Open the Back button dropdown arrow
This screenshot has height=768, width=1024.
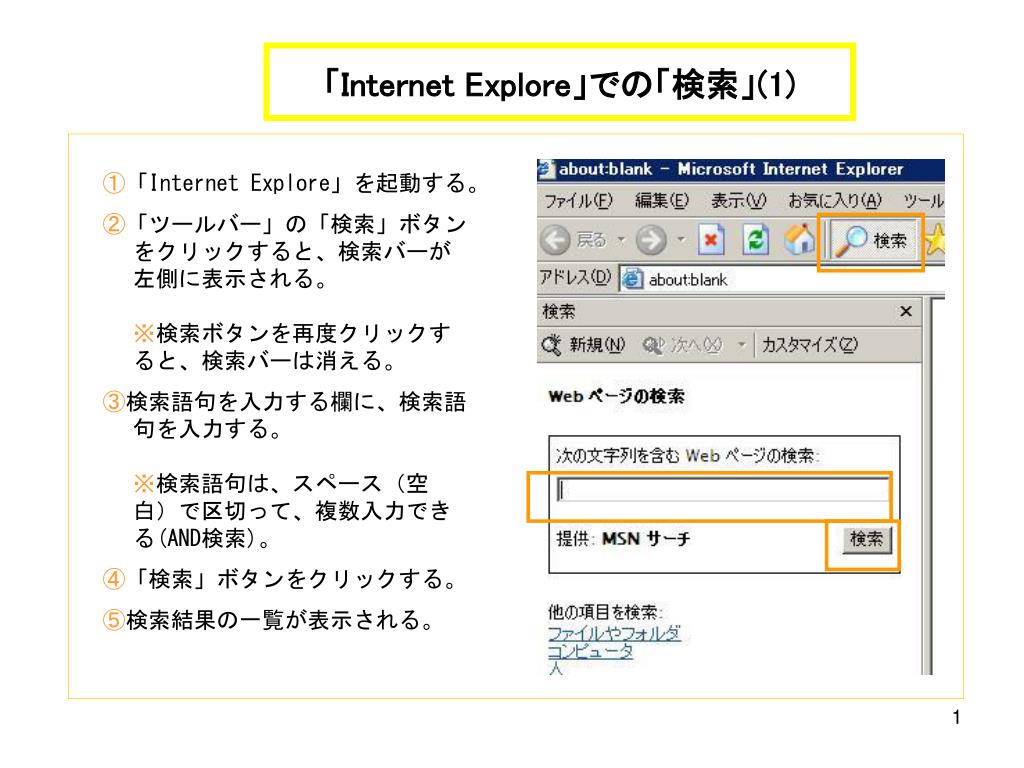tap(621, 240)
